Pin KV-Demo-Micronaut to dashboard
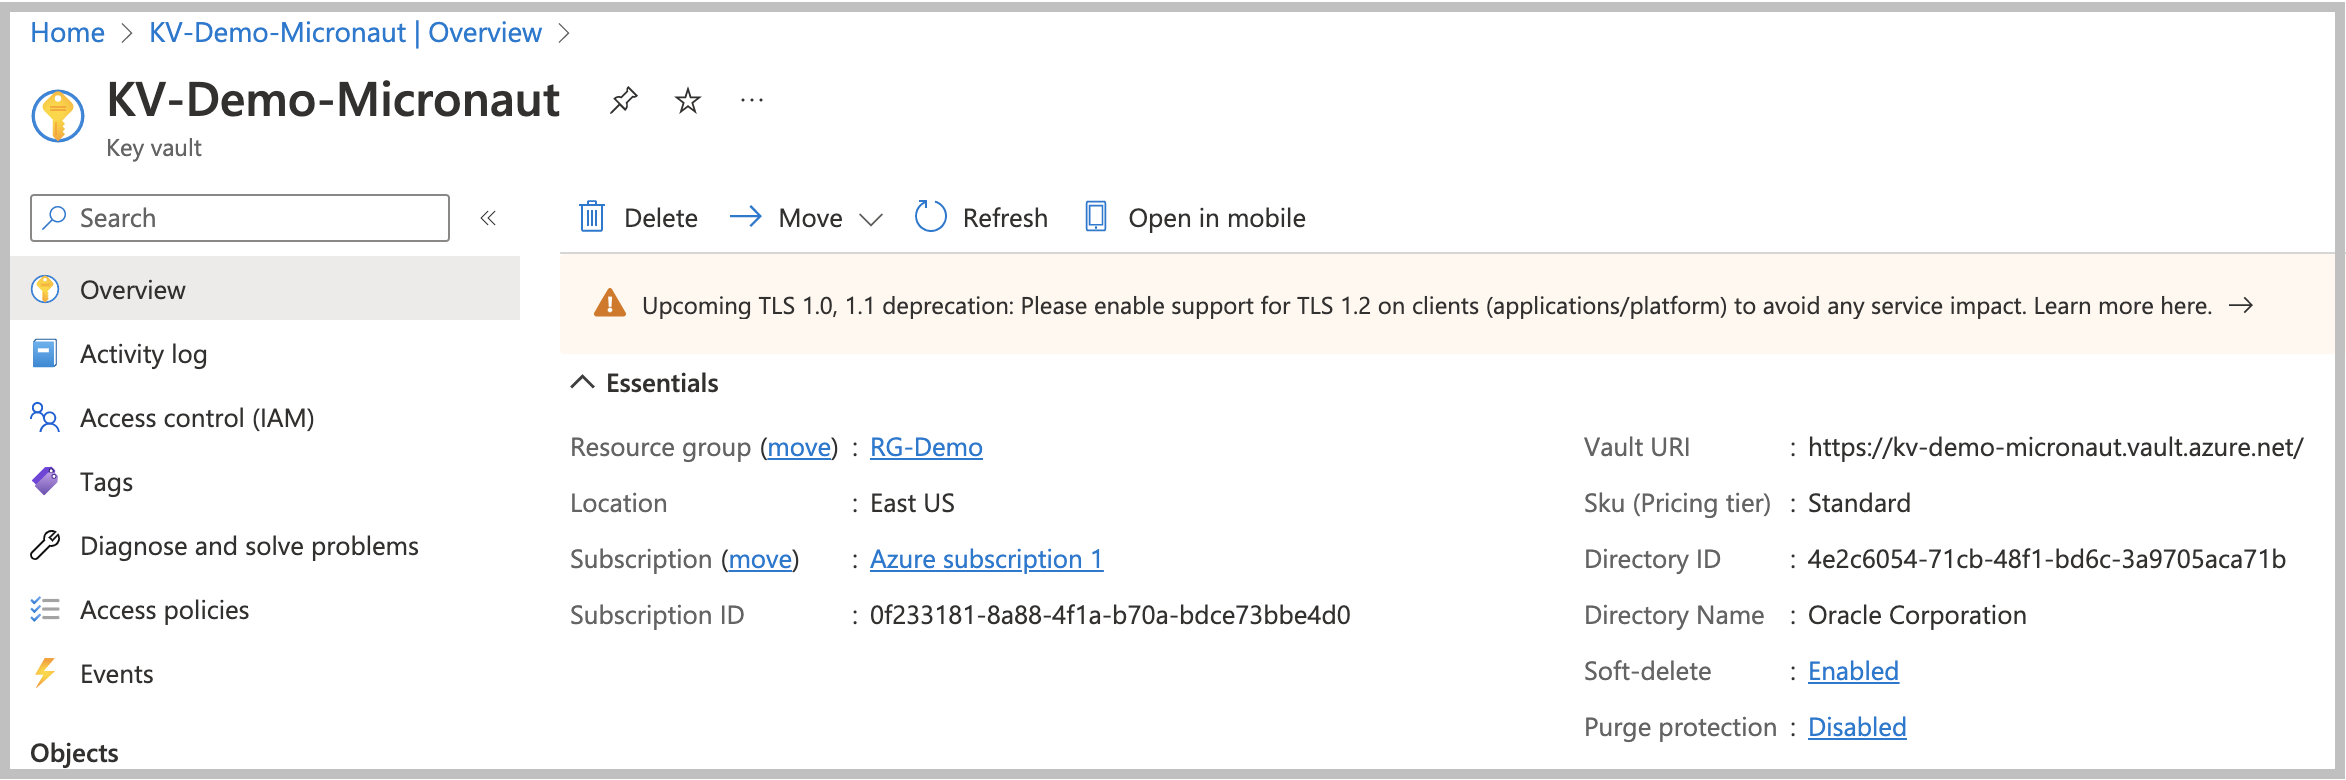 pos(624,100)
